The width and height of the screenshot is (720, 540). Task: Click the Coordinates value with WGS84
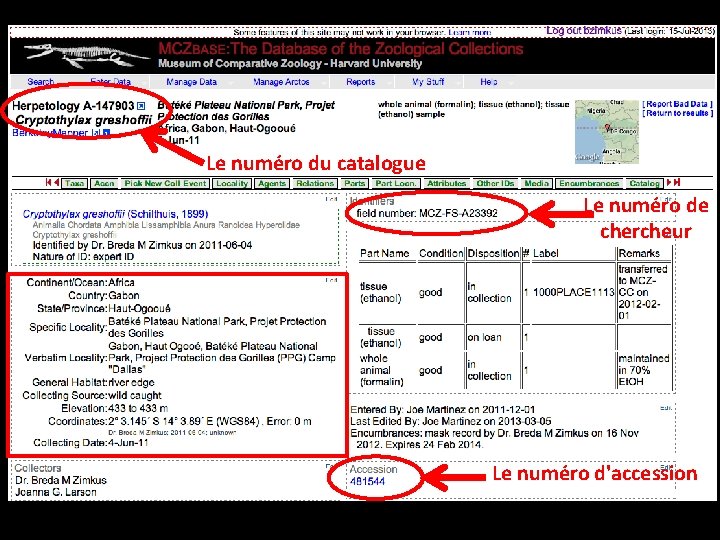210,422
